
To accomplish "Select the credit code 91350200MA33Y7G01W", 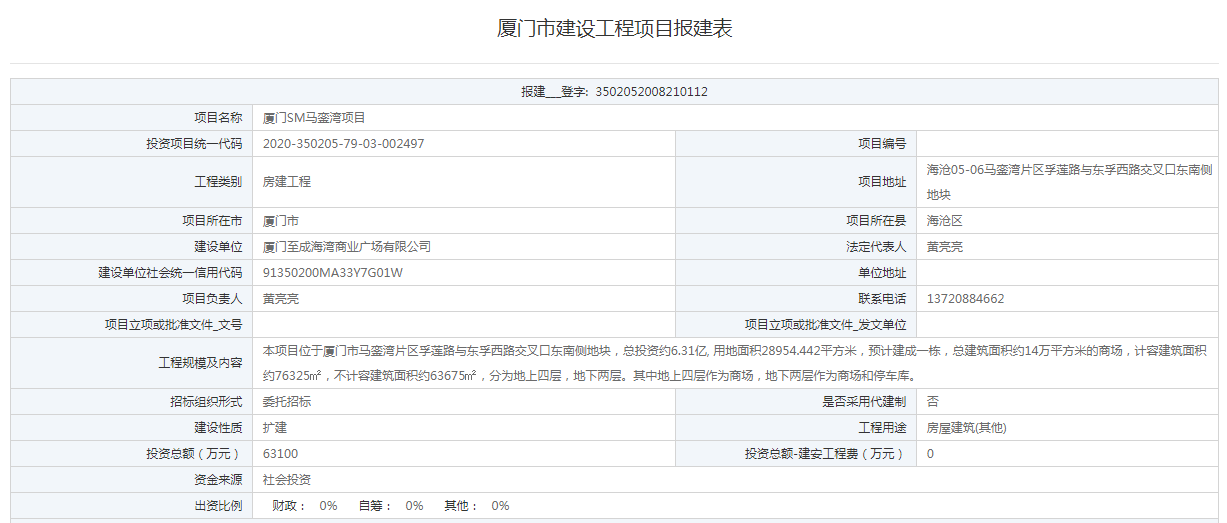I will [332, 272].
